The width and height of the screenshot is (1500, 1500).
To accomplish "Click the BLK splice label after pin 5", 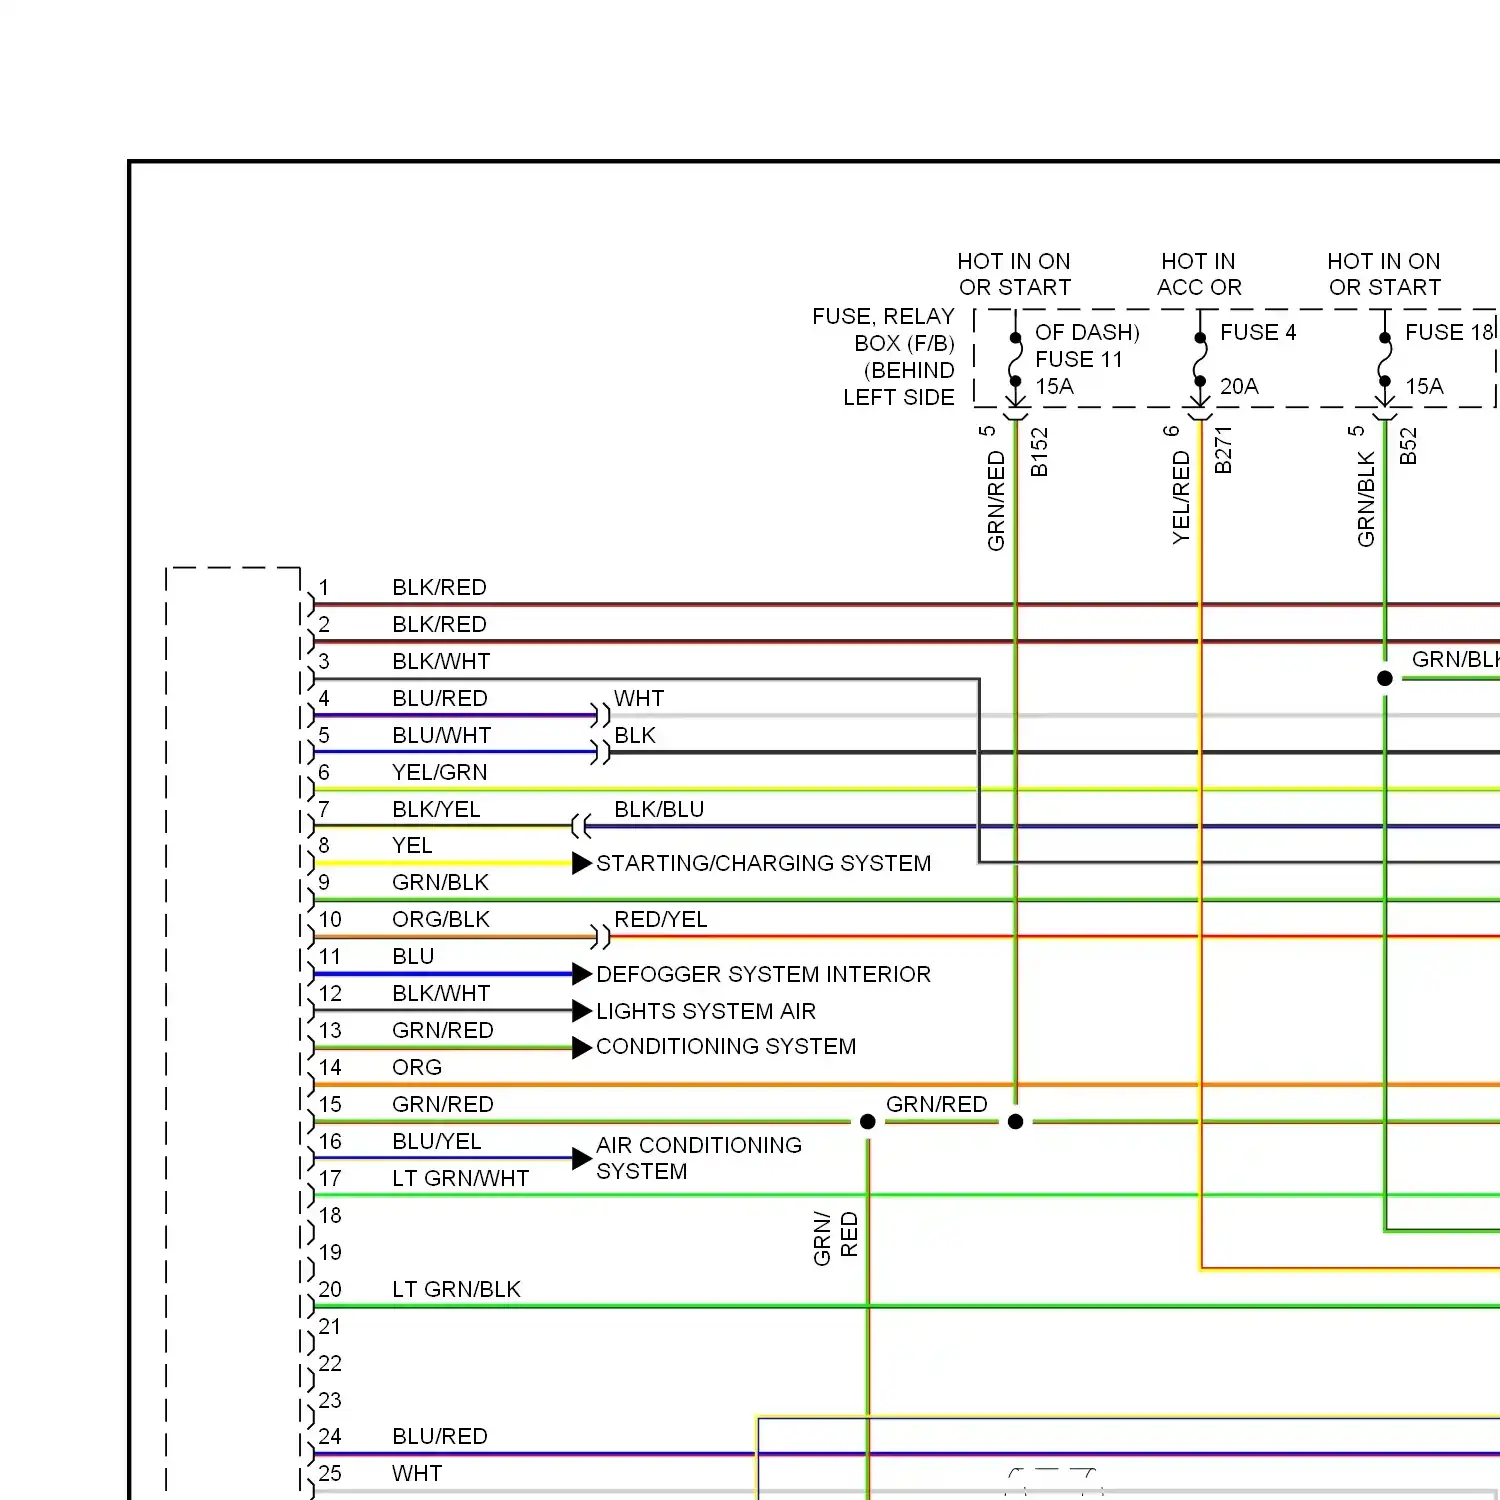I will pyautogui.click(x=635, y=735).
